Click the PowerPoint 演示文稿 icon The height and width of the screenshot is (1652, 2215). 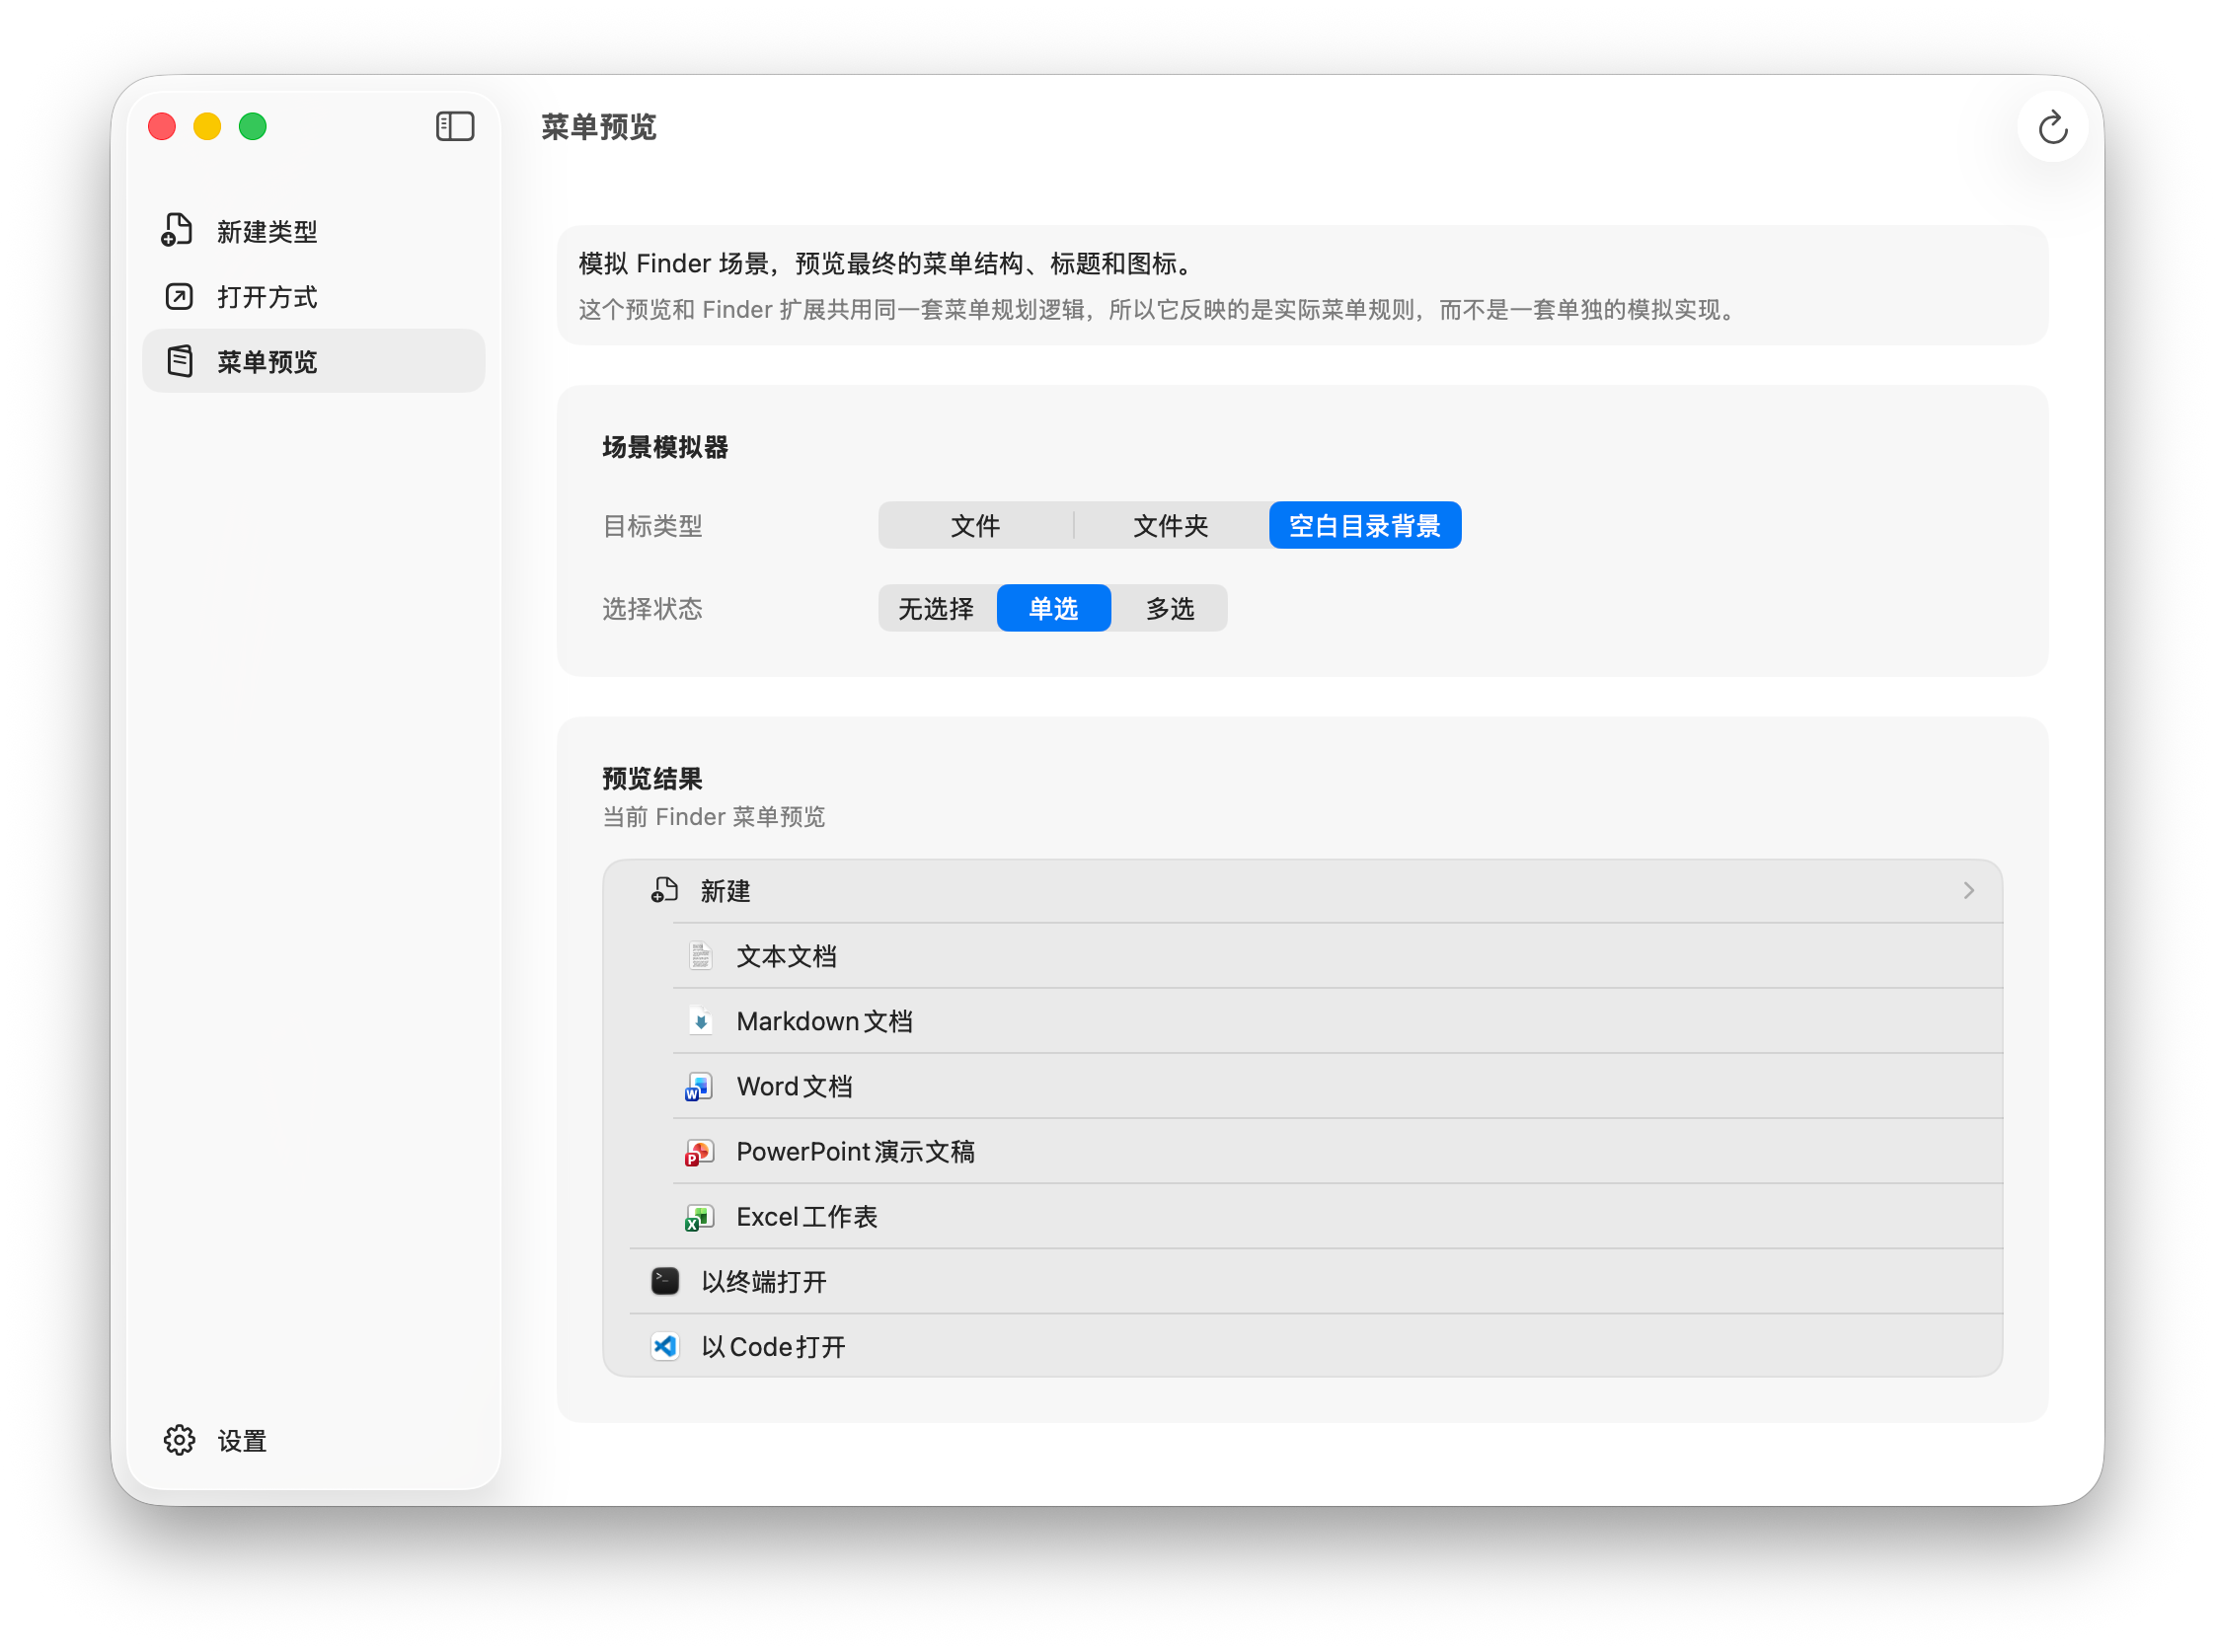pos(699,1151)
